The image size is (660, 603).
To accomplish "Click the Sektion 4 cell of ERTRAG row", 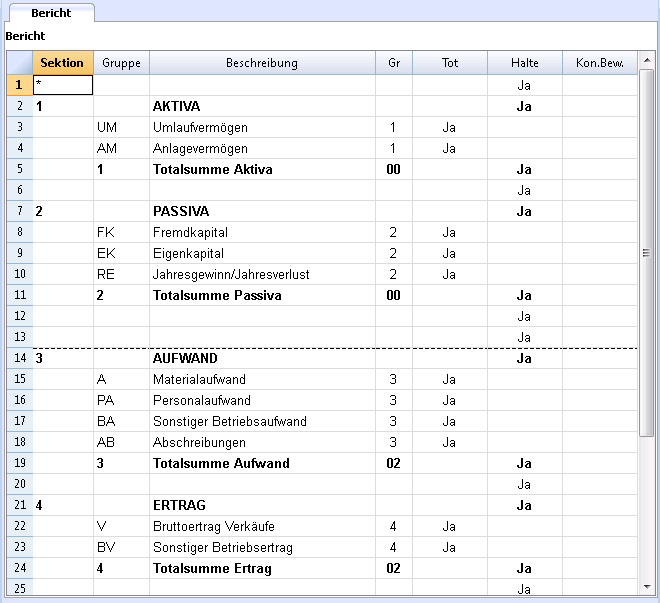I will point(63,505).
